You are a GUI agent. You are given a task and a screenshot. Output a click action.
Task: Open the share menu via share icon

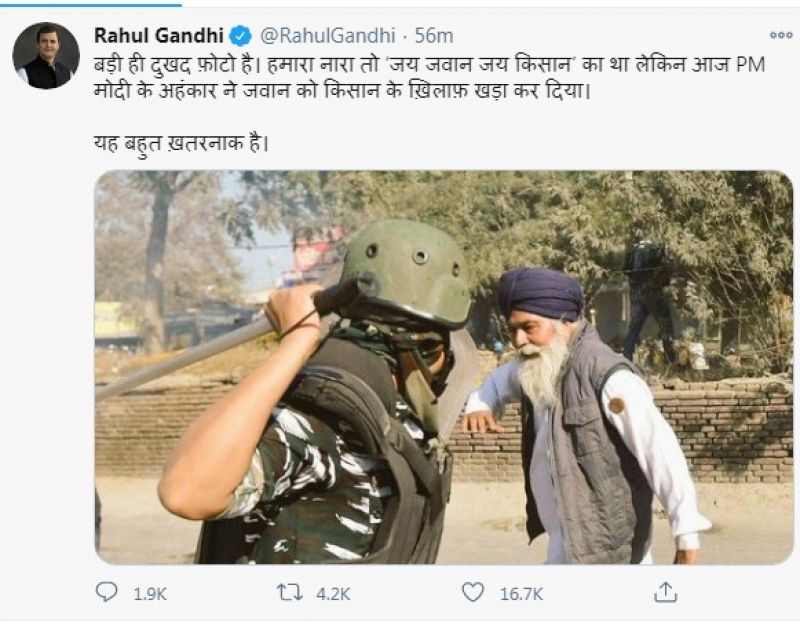(665, 593)
